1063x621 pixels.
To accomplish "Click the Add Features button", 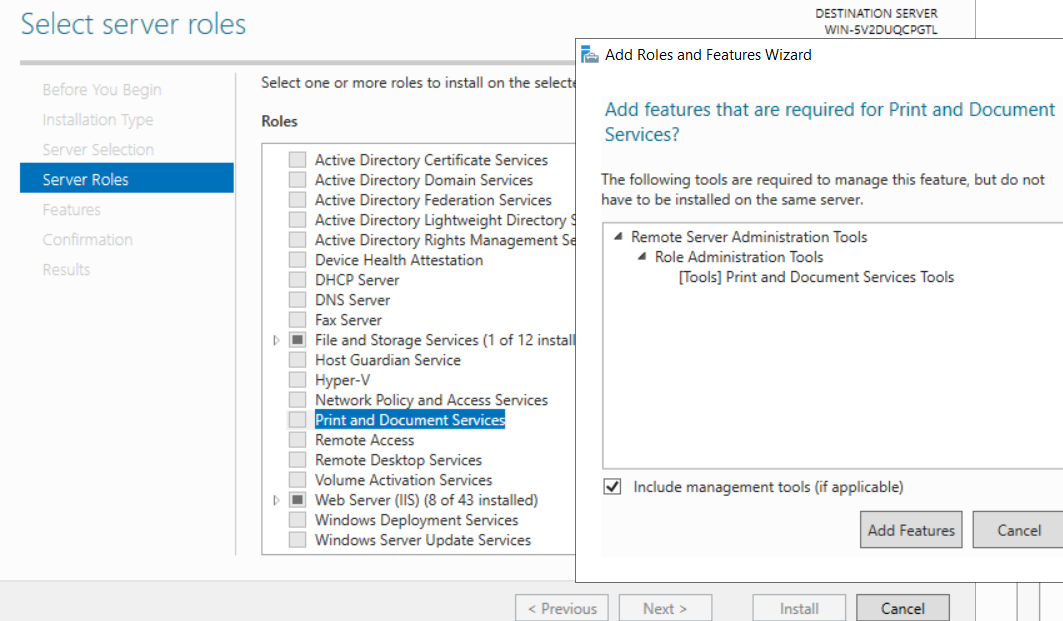I will [911, 530].
